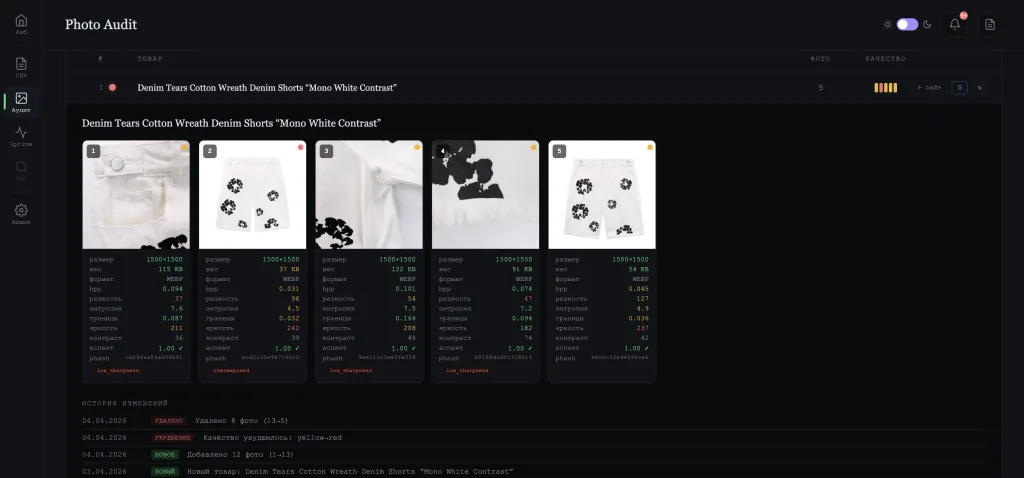Collapse the Denim Tears product row
Viewport: 1024px width, 478px height.
click(x=533, y=88)
